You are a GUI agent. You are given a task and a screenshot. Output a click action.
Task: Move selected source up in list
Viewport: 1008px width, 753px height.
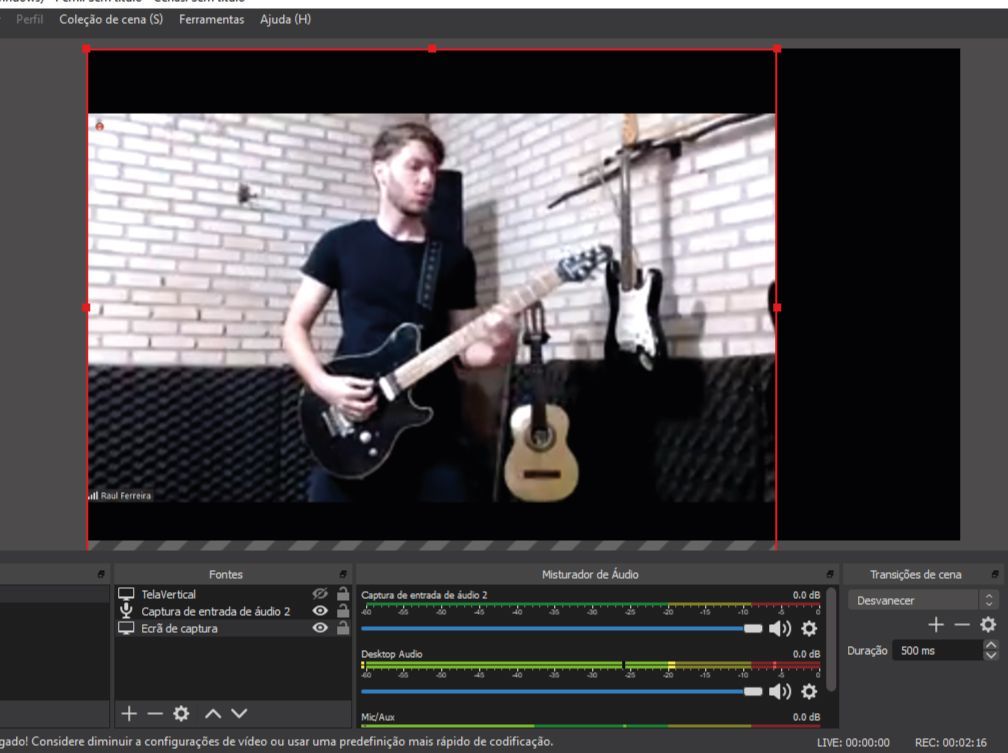pyautogui.click(x=212, y=715)
